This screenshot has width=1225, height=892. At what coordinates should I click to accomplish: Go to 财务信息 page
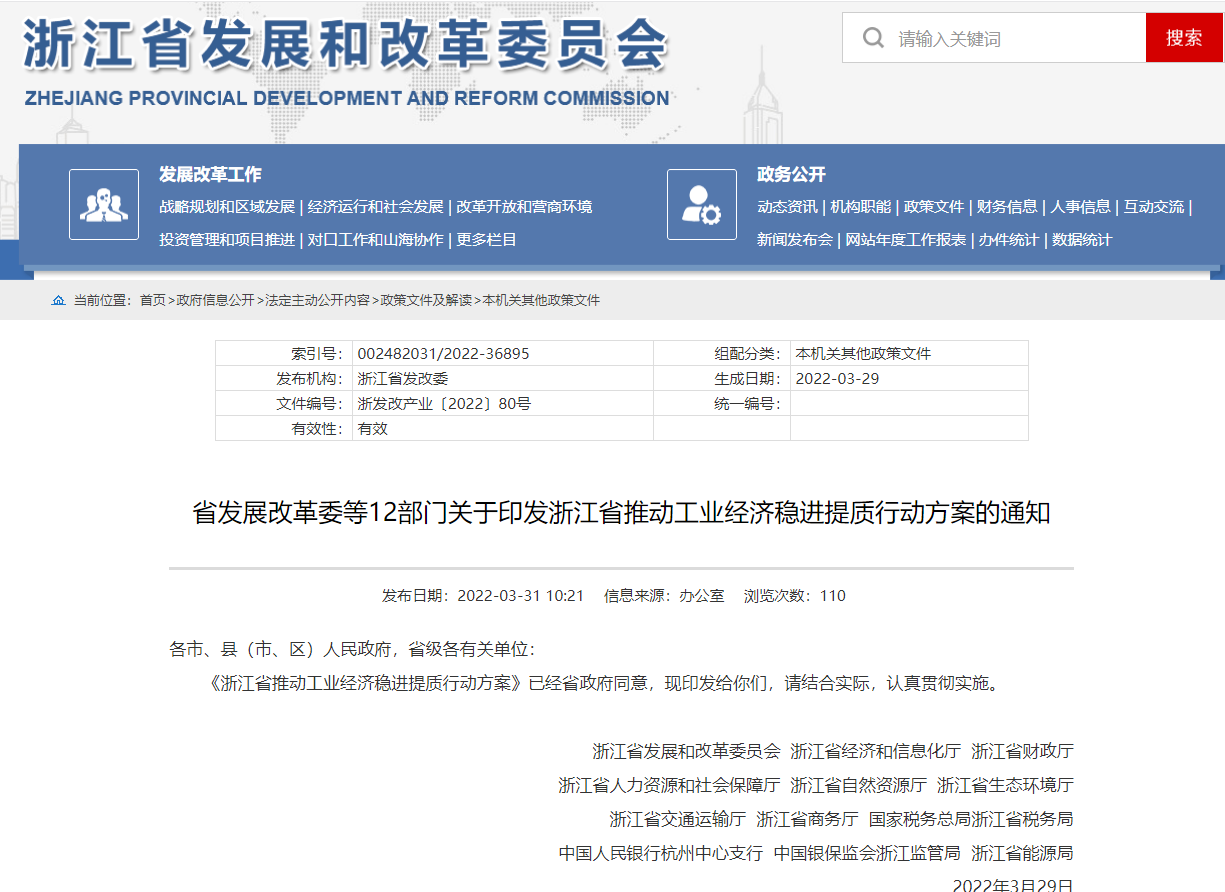click(1007, 207)
